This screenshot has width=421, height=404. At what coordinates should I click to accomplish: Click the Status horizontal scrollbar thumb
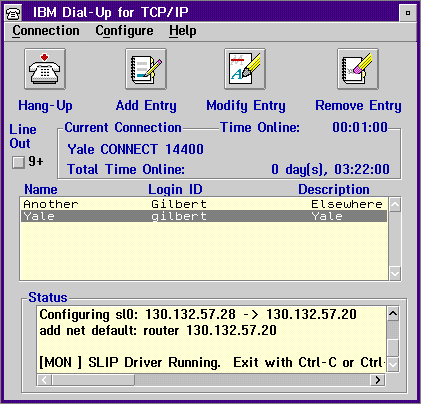93,380
